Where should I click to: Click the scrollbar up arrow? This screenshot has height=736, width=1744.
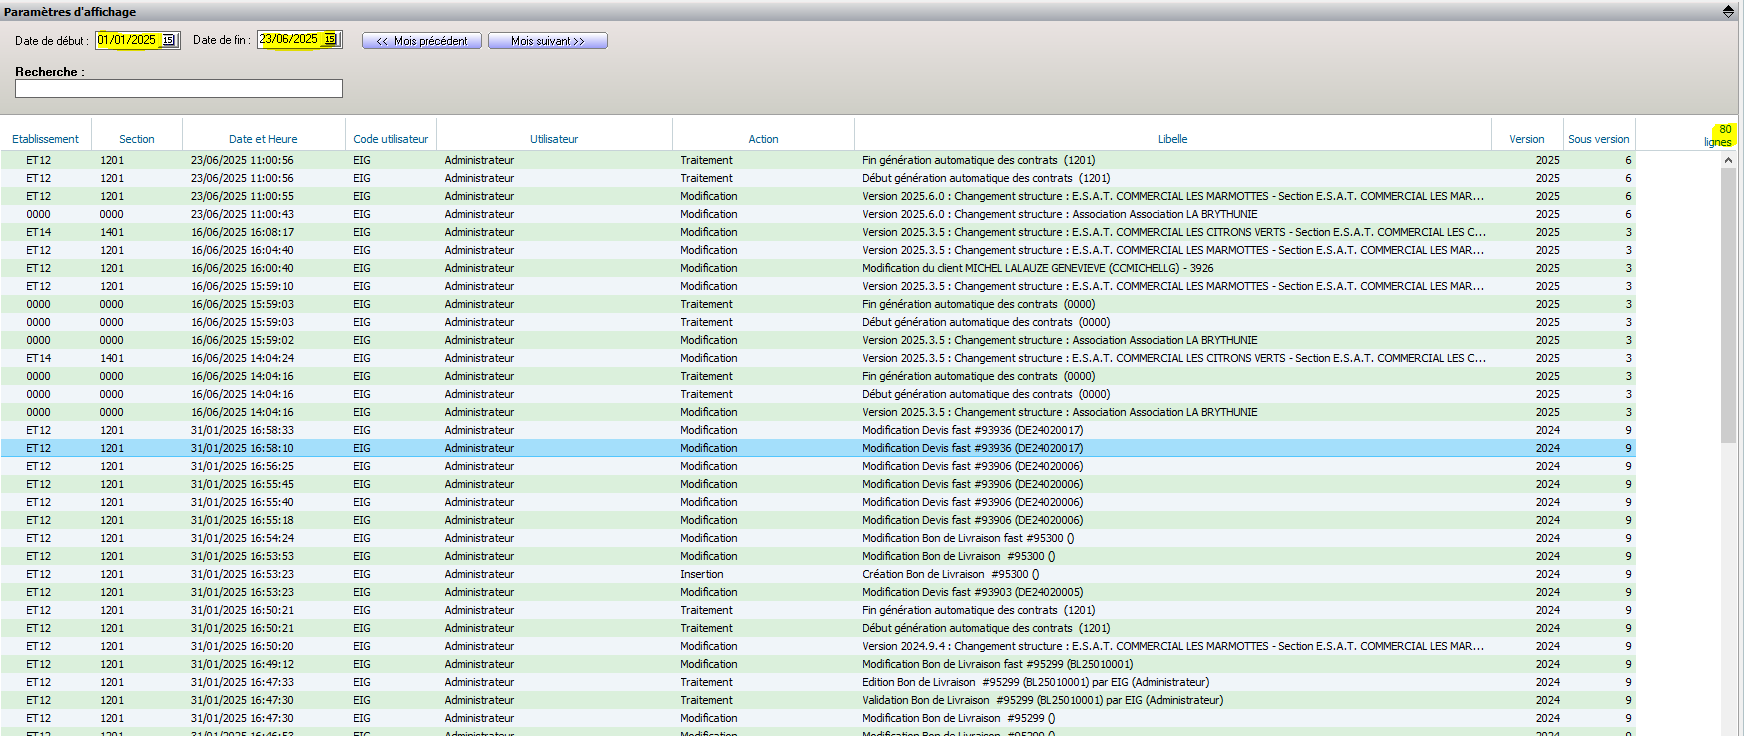click(x=1728, y=160)
